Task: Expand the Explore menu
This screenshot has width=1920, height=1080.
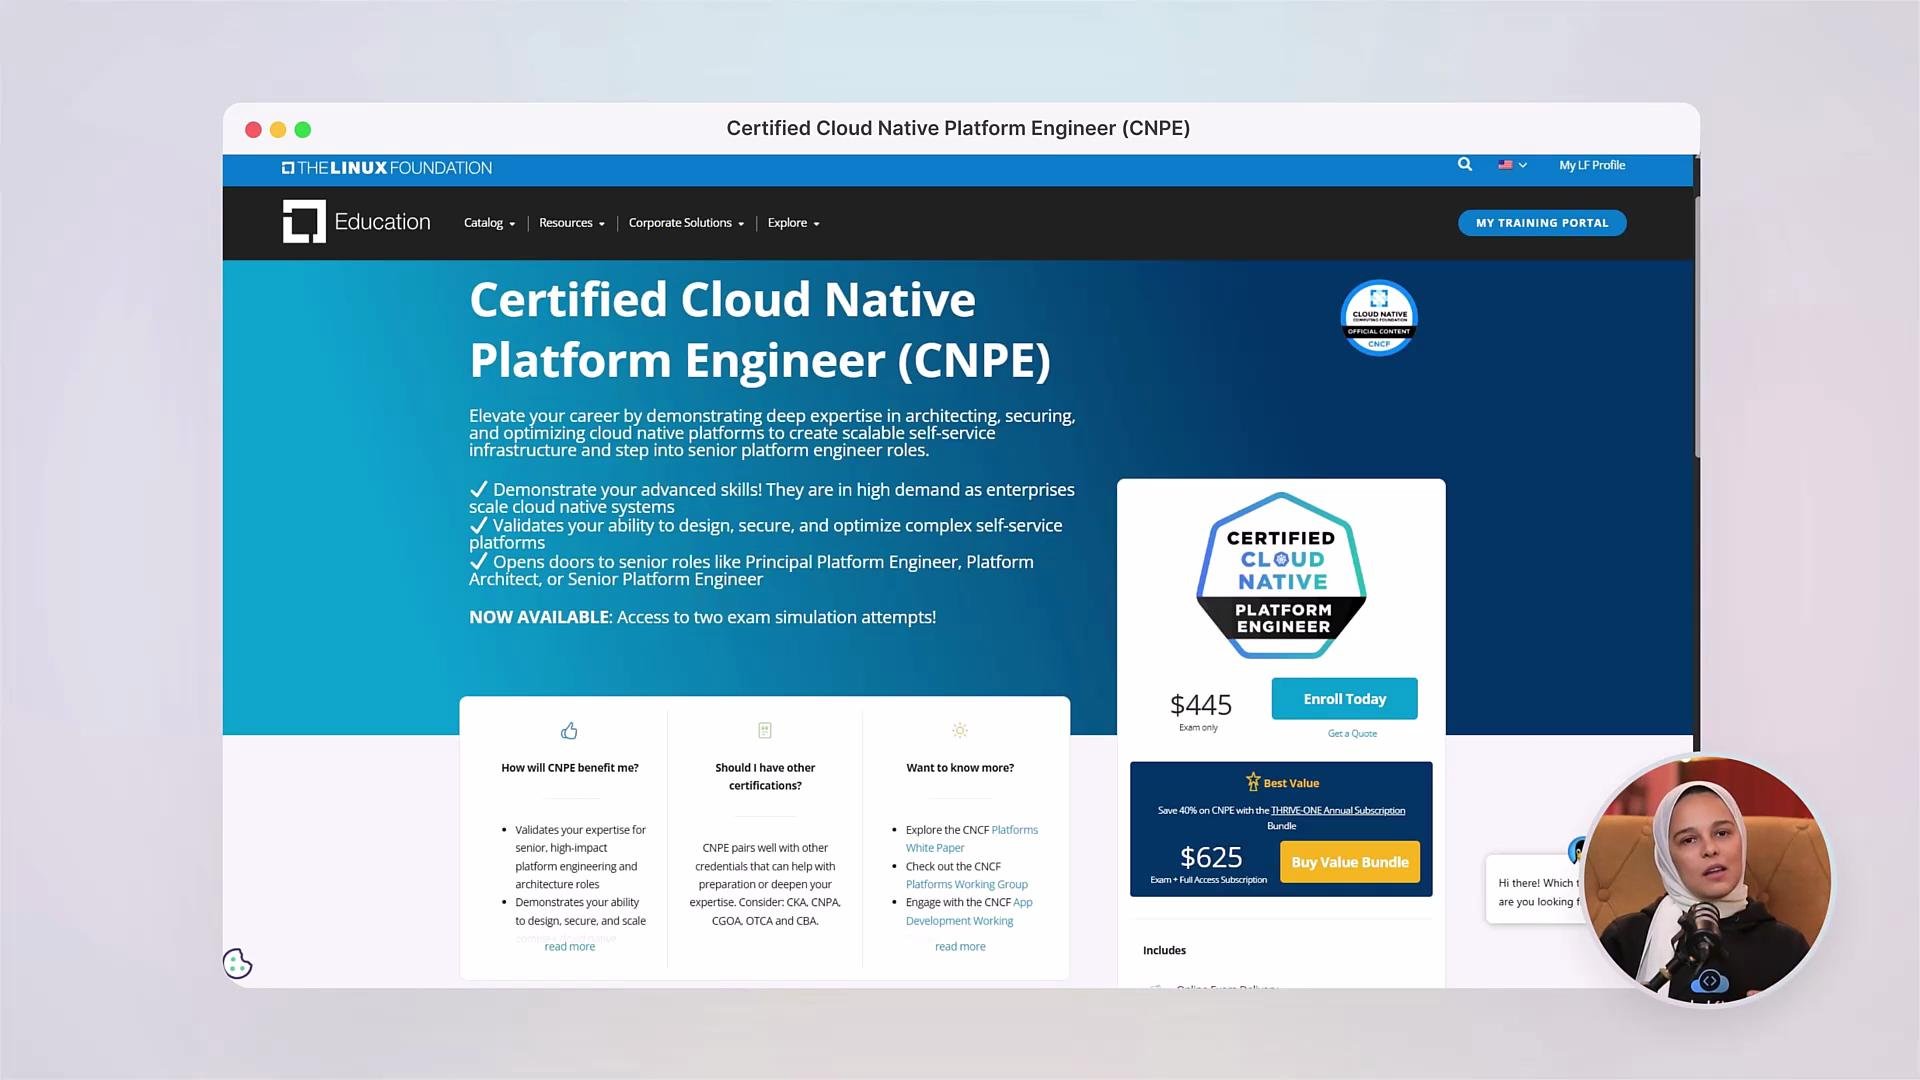Action: click(x=793, y=223)
